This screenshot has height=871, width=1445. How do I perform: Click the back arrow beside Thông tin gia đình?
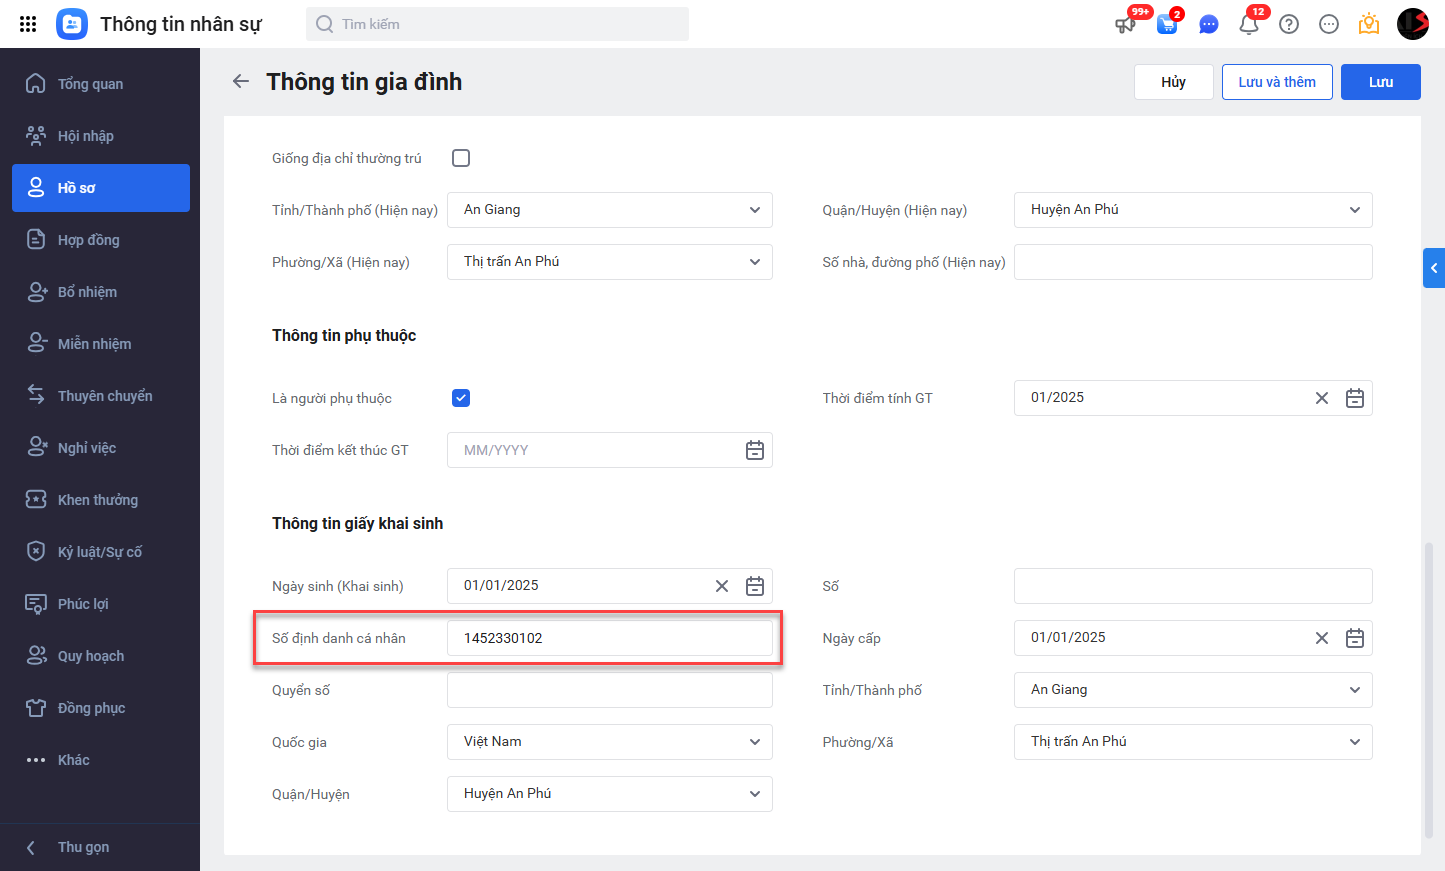tap(240, 82)
